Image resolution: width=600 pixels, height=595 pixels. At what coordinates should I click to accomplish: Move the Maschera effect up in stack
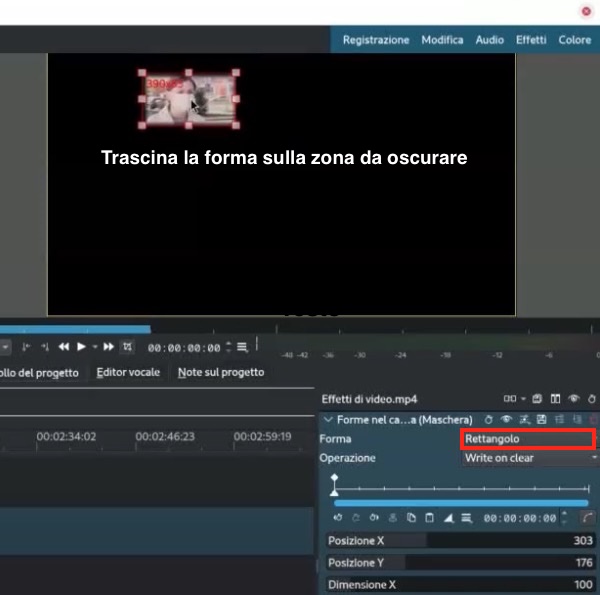pos(559,419)
